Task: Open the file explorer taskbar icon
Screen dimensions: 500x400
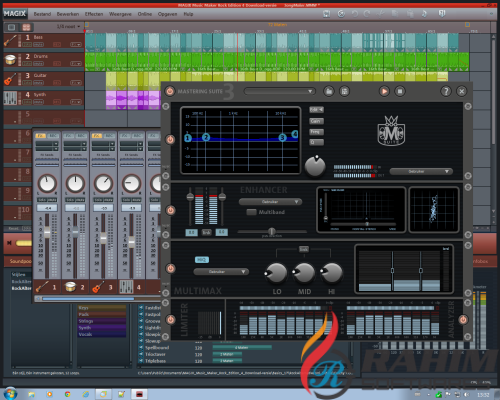Action: (x=32, y=394)
